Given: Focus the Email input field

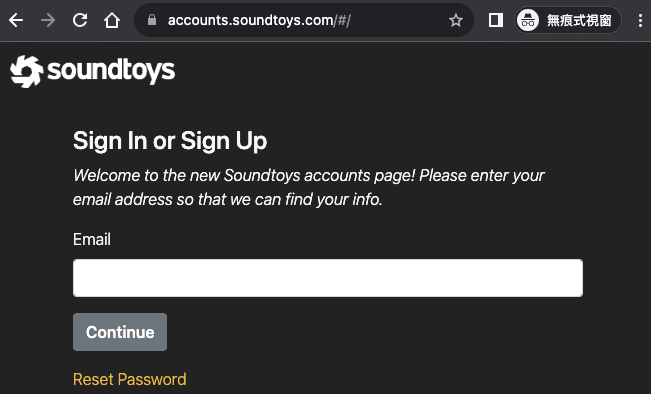Looking at the screenshot, I should click(x=328, y=278).
